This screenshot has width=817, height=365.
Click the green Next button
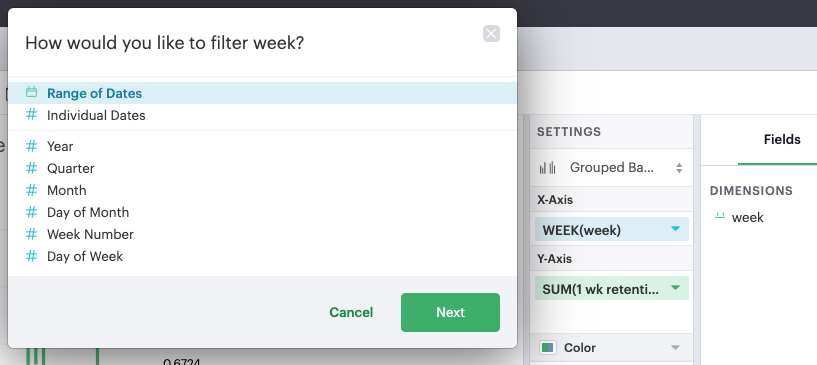point(450,312)
